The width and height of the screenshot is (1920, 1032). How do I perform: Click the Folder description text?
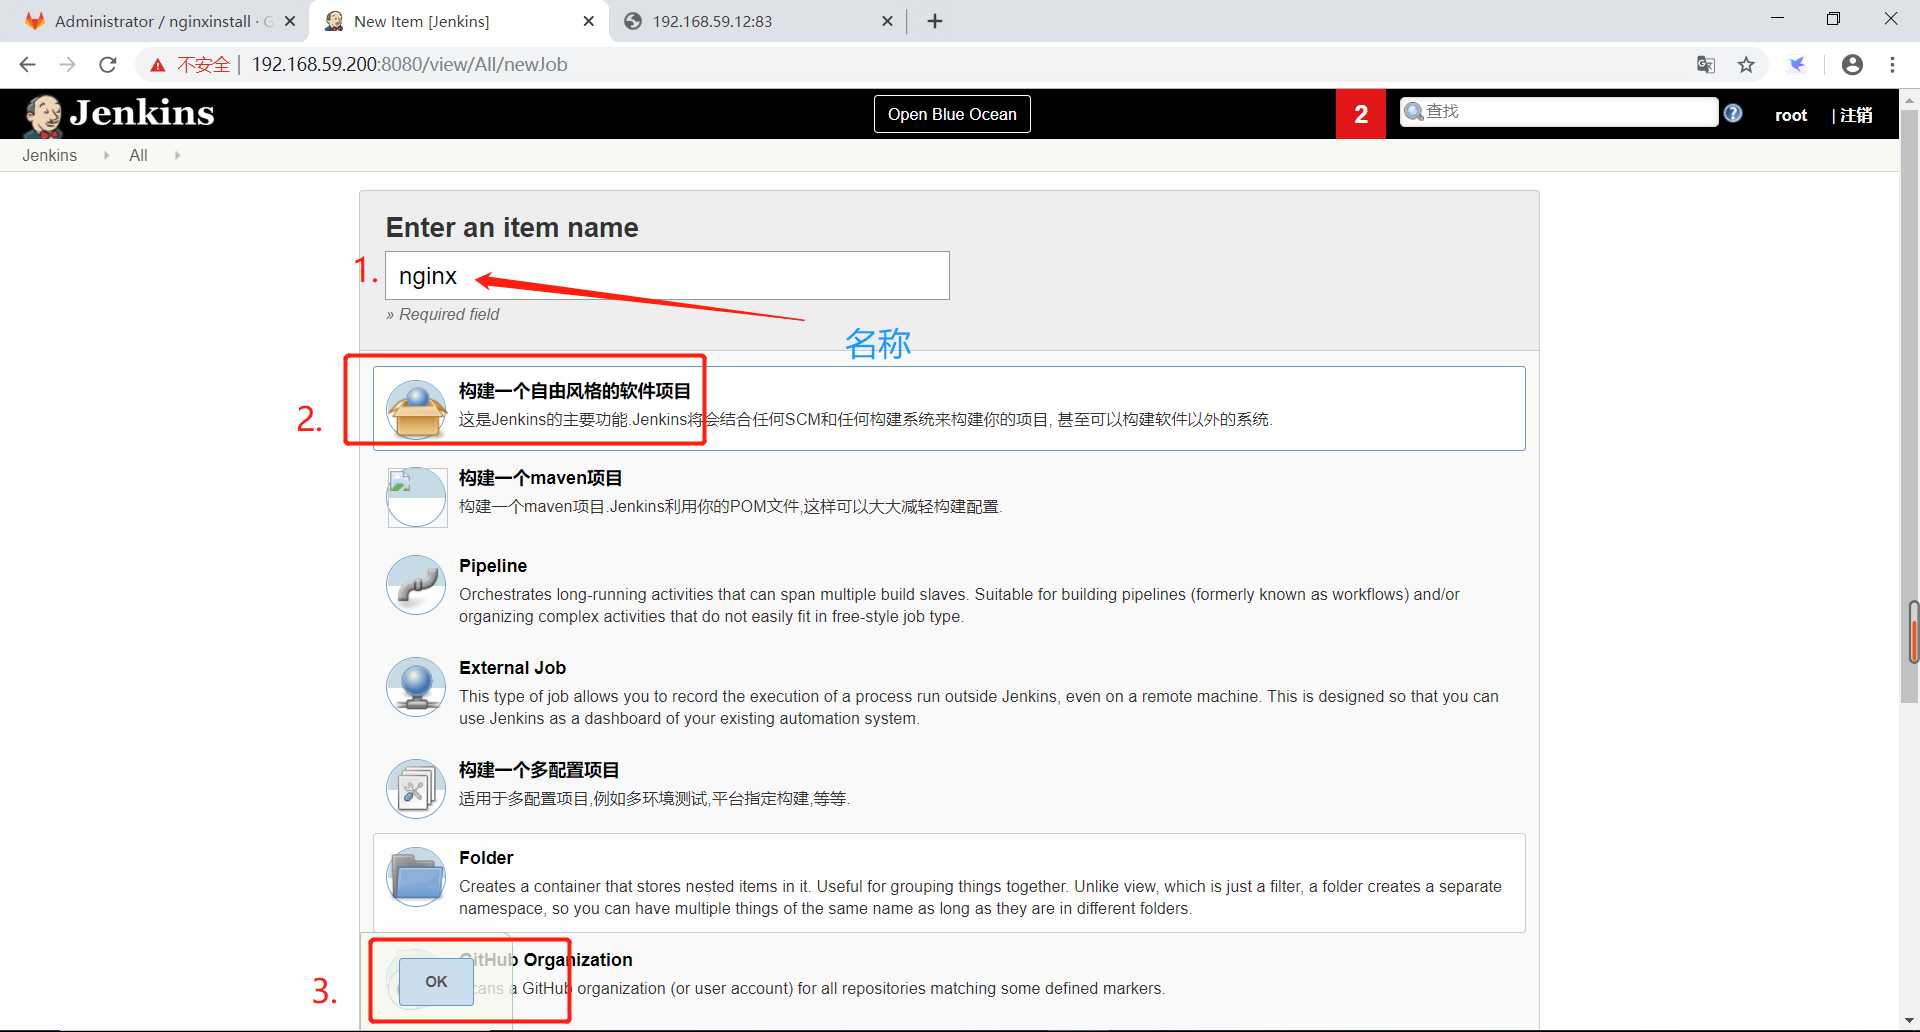point(980,897)
